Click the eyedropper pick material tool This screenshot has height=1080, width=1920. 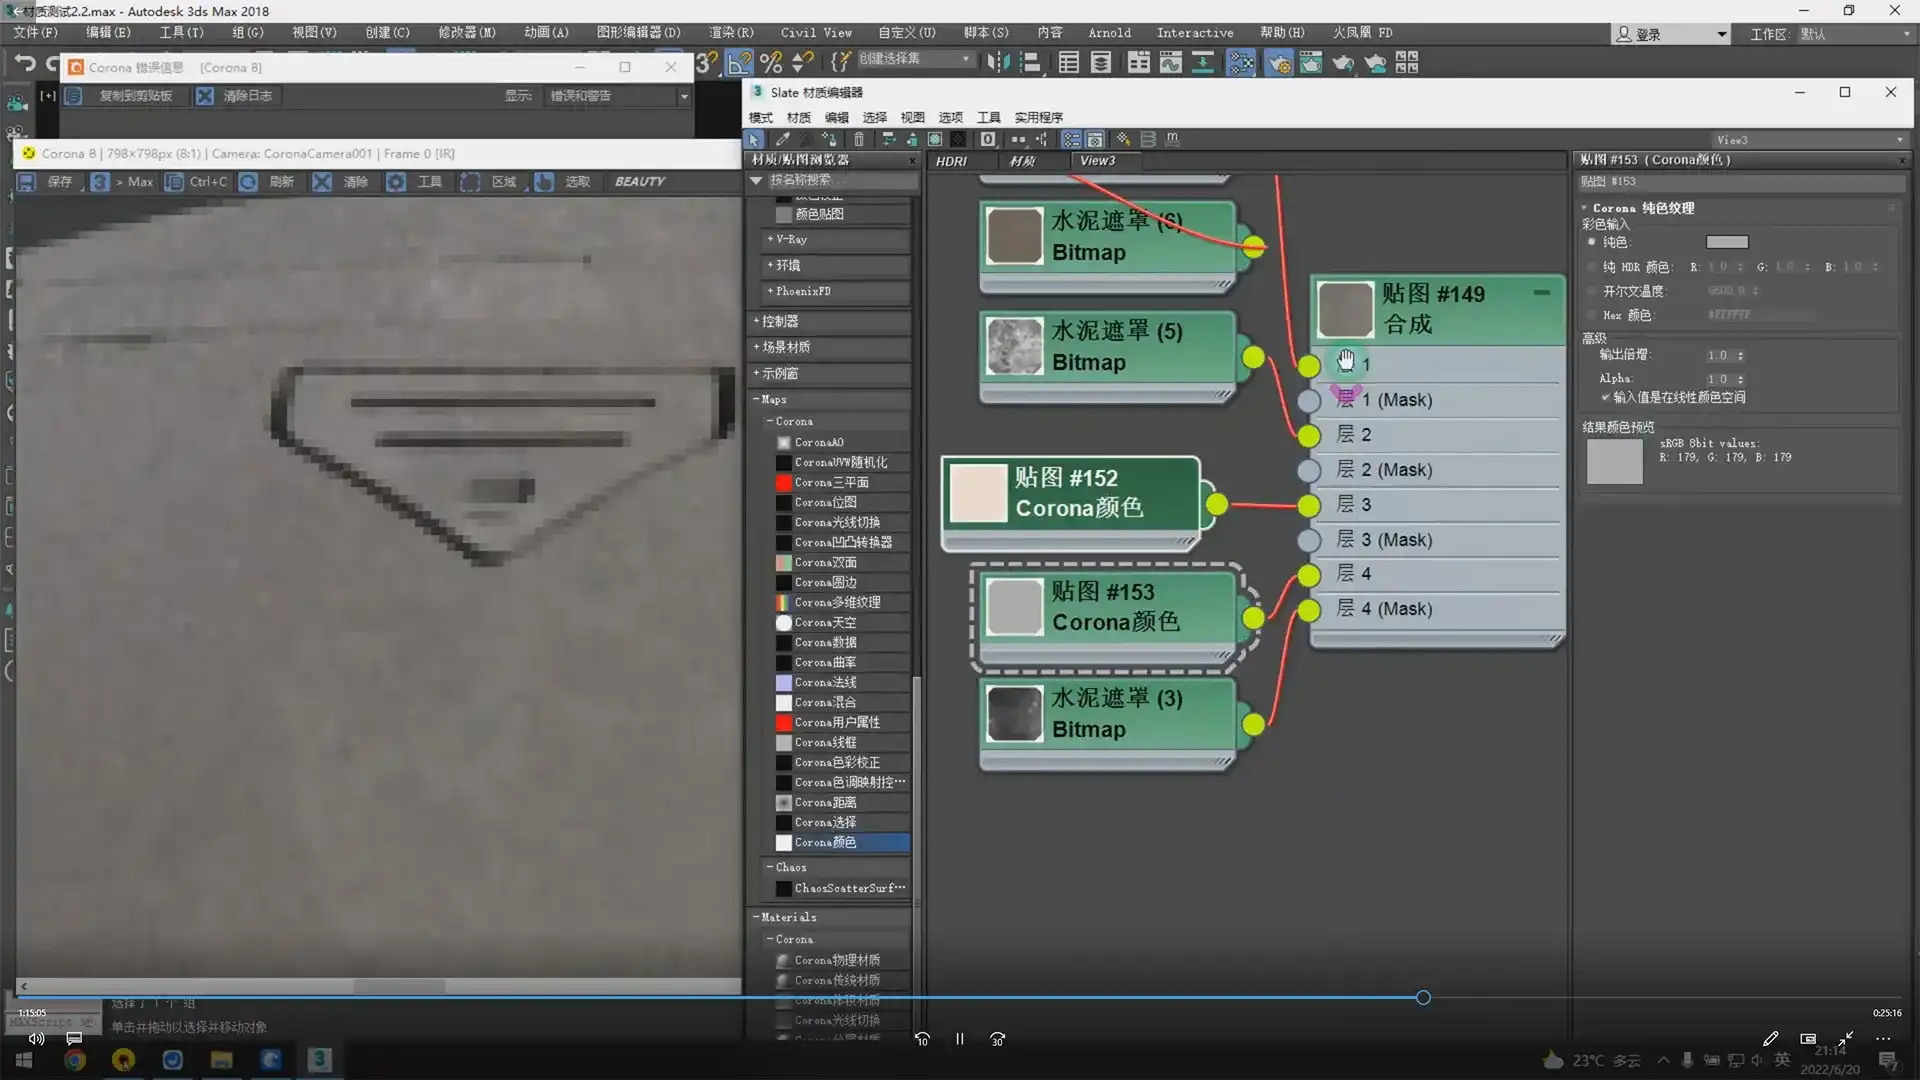click(782, 139)
